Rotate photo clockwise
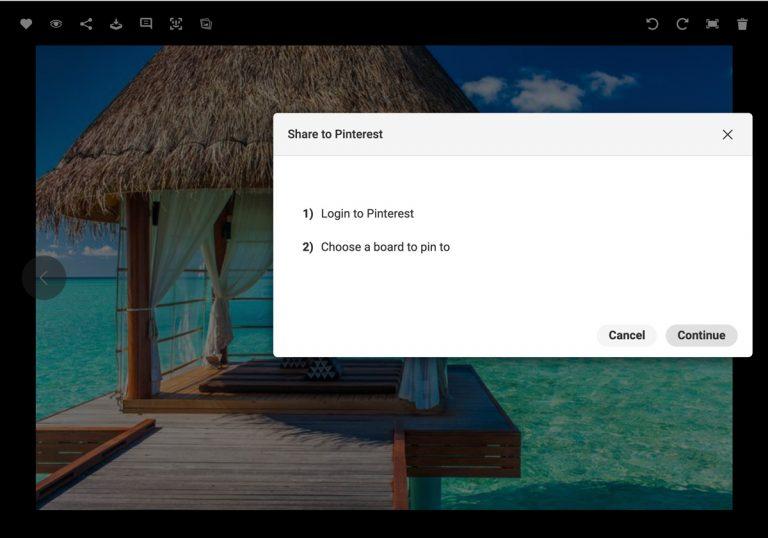Viewport: 768px width, 538px height. click(682, 24)
